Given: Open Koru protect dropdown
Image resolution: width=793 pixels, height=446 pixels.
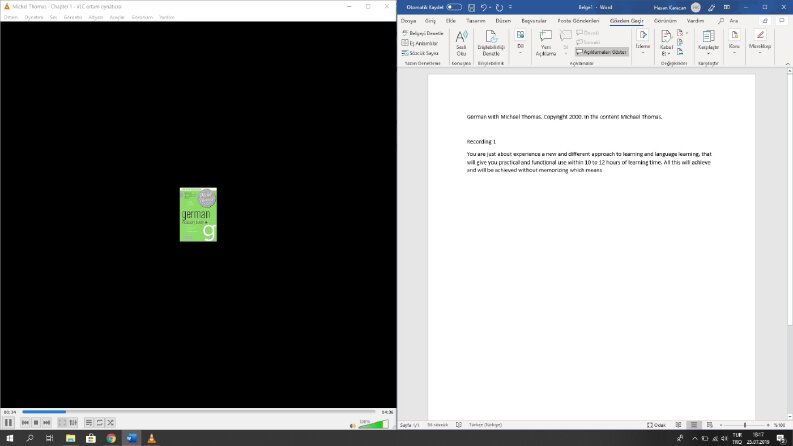Looking at the screenshot, I should click(x=734, y=43).
